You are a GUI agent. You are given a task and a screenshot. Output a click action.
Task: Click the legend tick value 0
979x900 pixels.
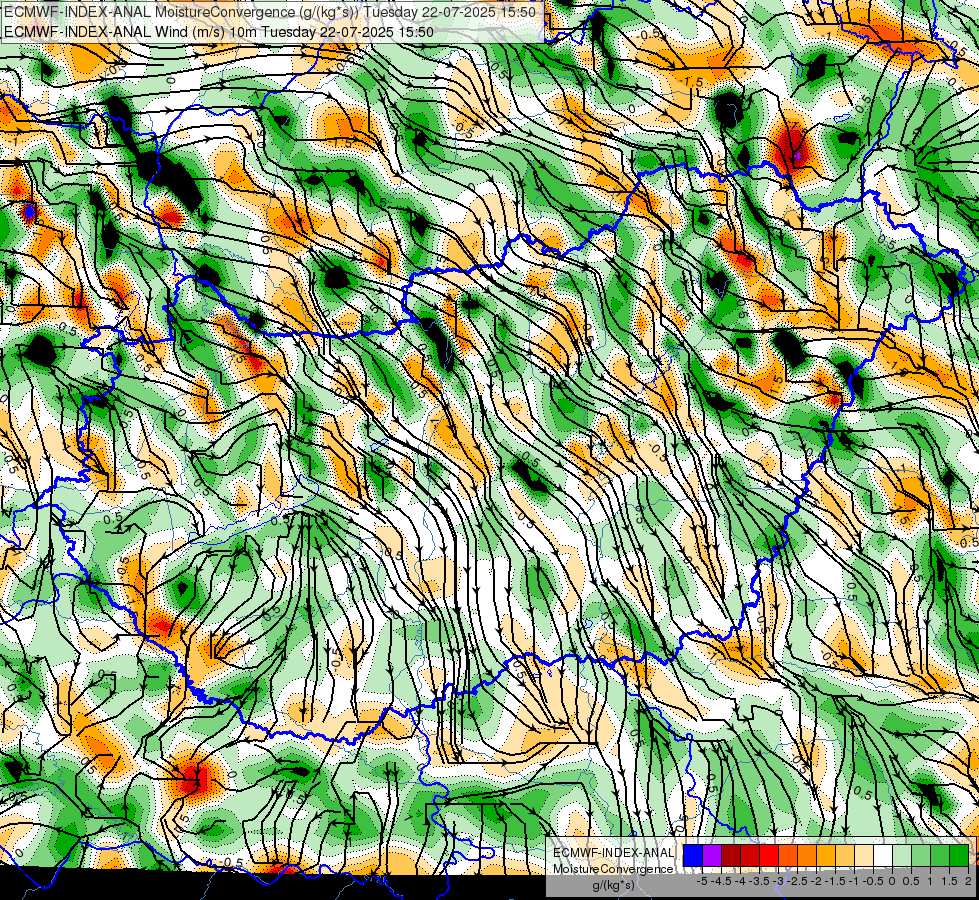click(892, 881)
